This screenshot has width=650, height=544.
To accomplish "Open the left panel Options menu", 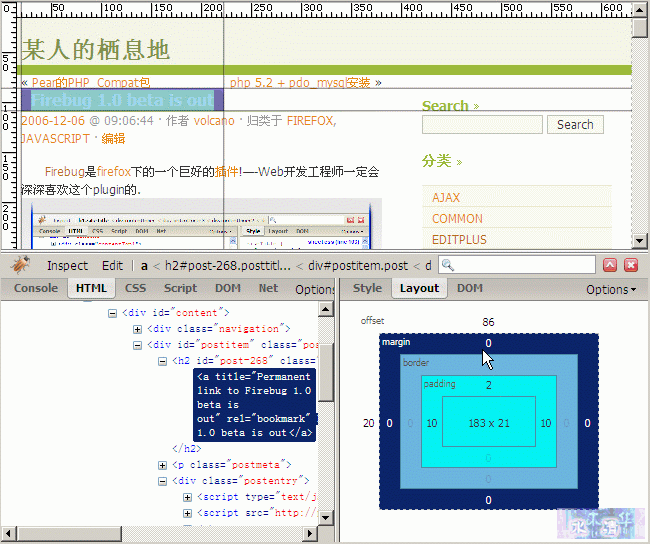I will point(315,289).
